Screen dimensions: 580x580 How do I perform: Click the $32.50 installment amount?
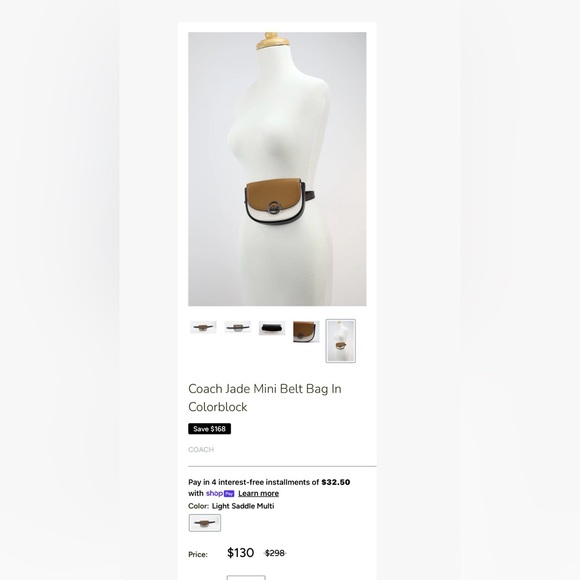[x=335, y=482]
